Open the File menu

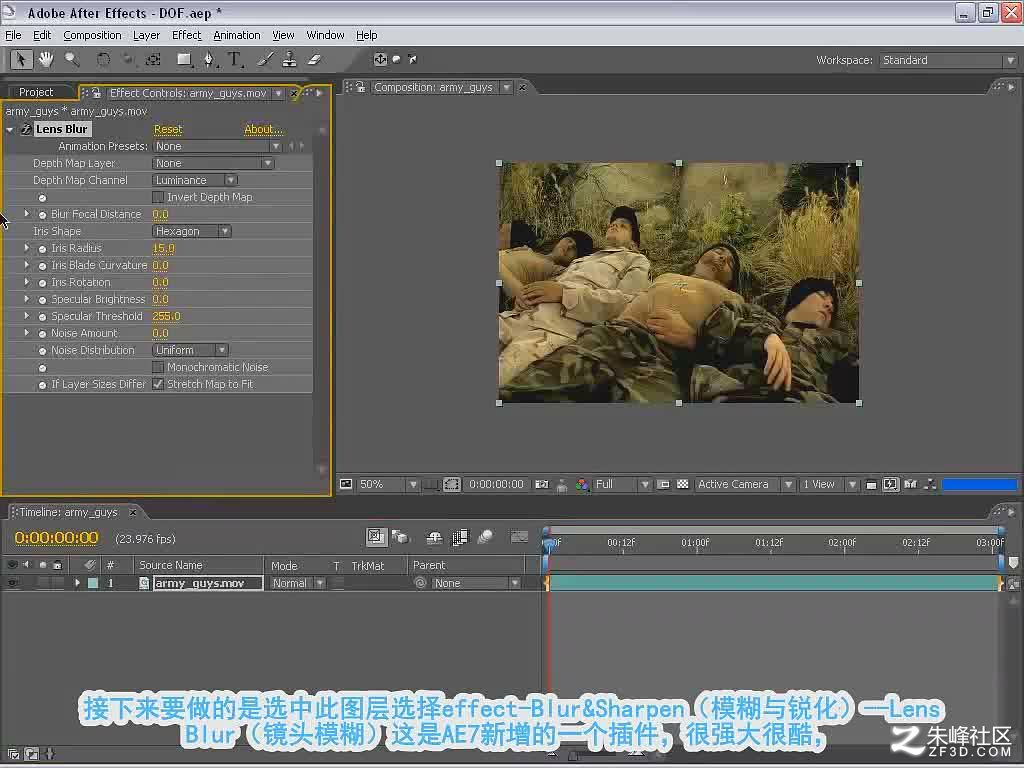13,35
